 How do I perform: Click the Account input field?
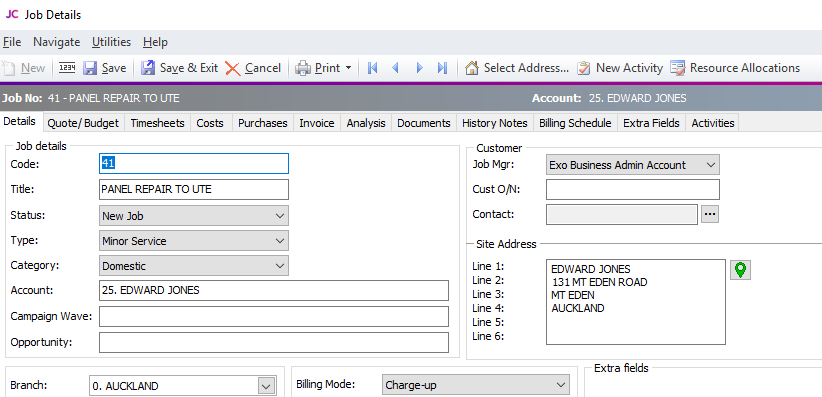pyautogui.click(x=274, y=291)
